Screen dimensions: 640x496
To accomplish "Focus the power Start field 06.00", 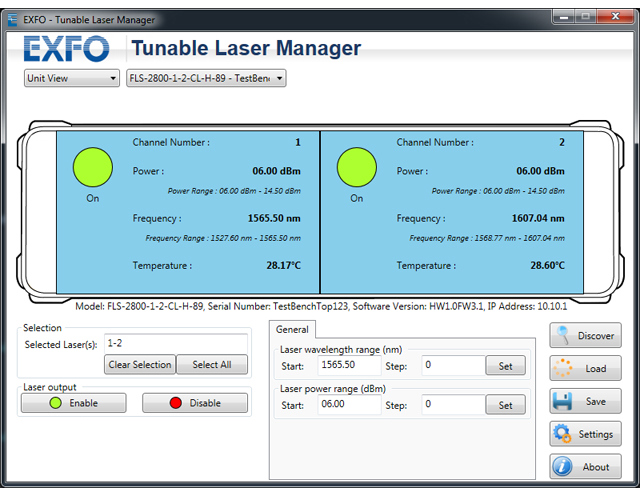I will [x=349, y=404].
